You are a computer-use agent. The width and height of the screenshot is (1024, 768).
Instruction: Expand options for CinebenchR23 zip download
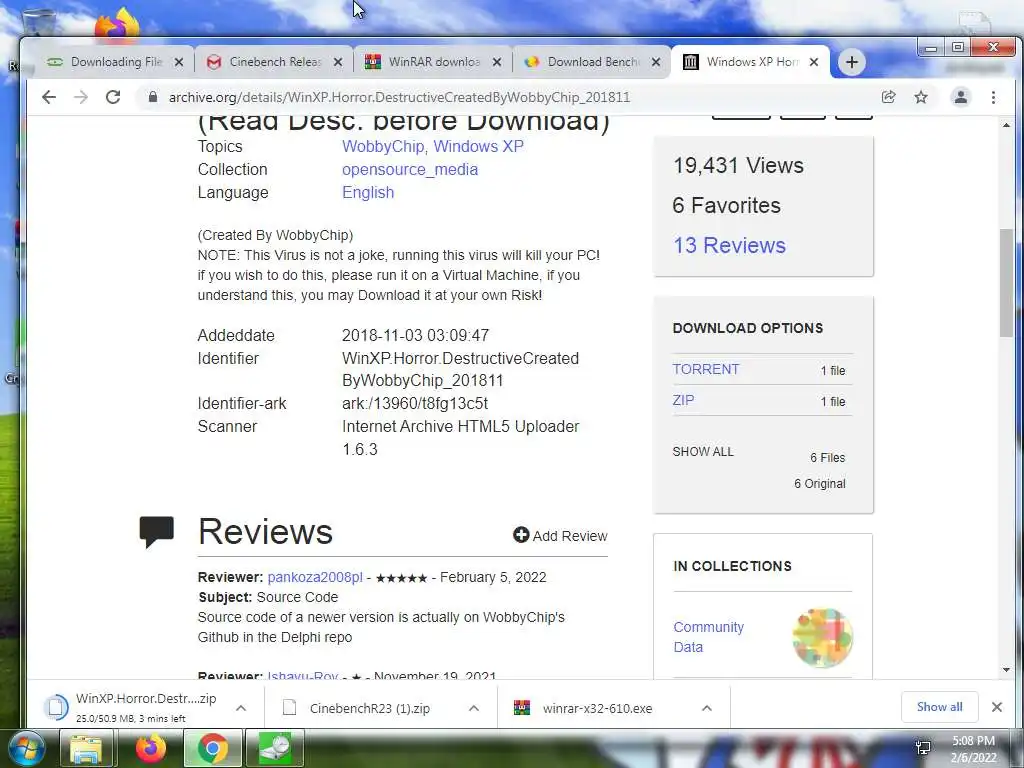point(474,708)
